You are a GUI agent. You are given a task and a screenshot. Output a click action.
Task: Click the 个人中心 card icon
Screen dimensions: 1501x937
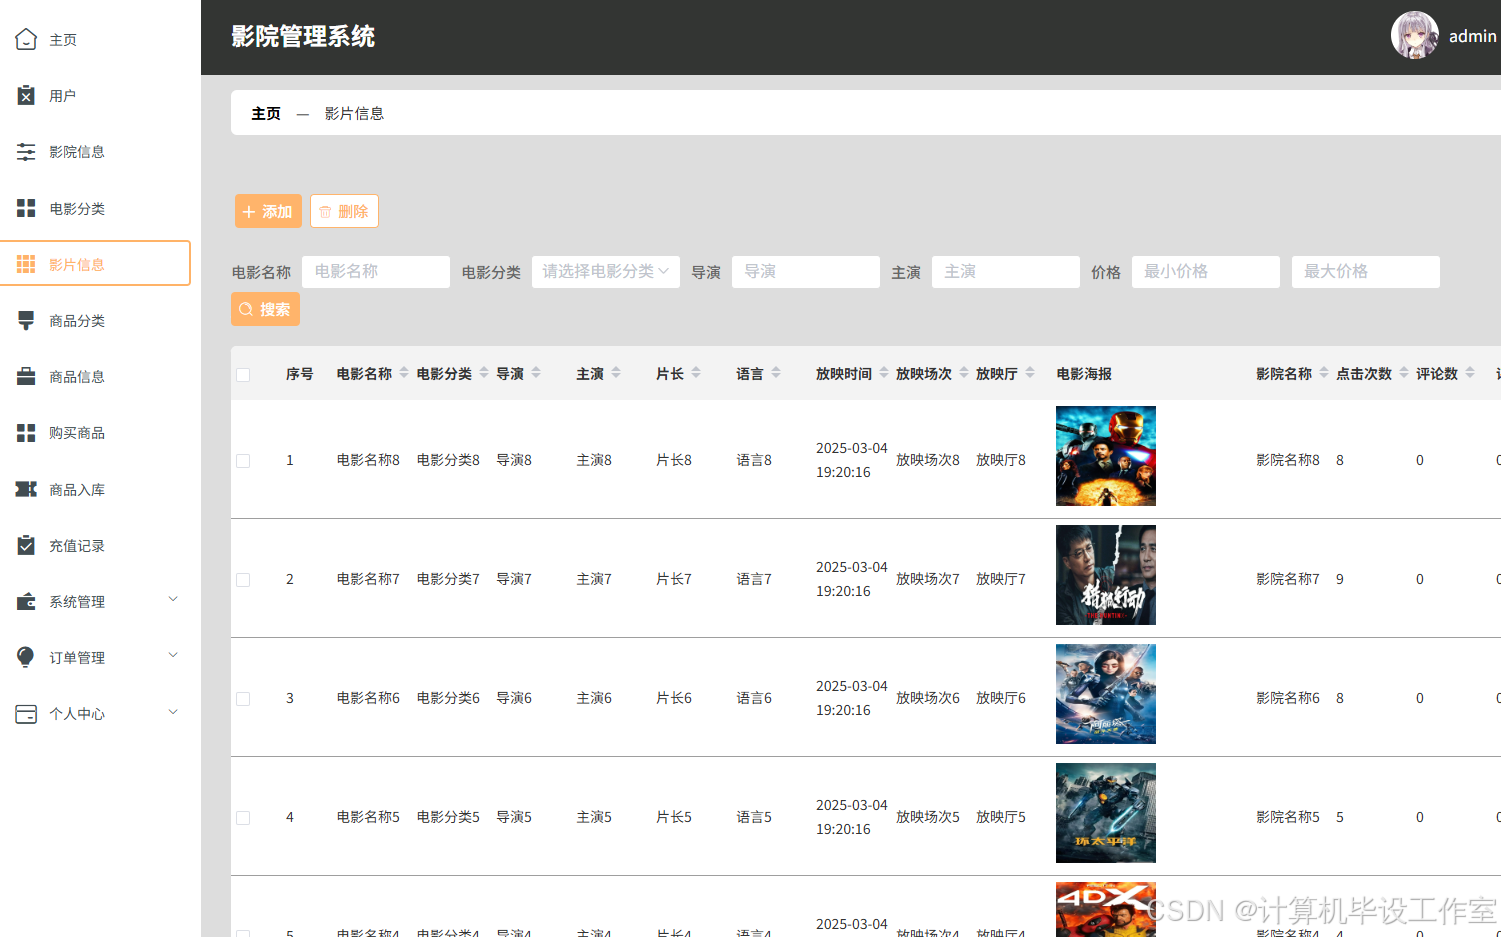coord(26,714)
